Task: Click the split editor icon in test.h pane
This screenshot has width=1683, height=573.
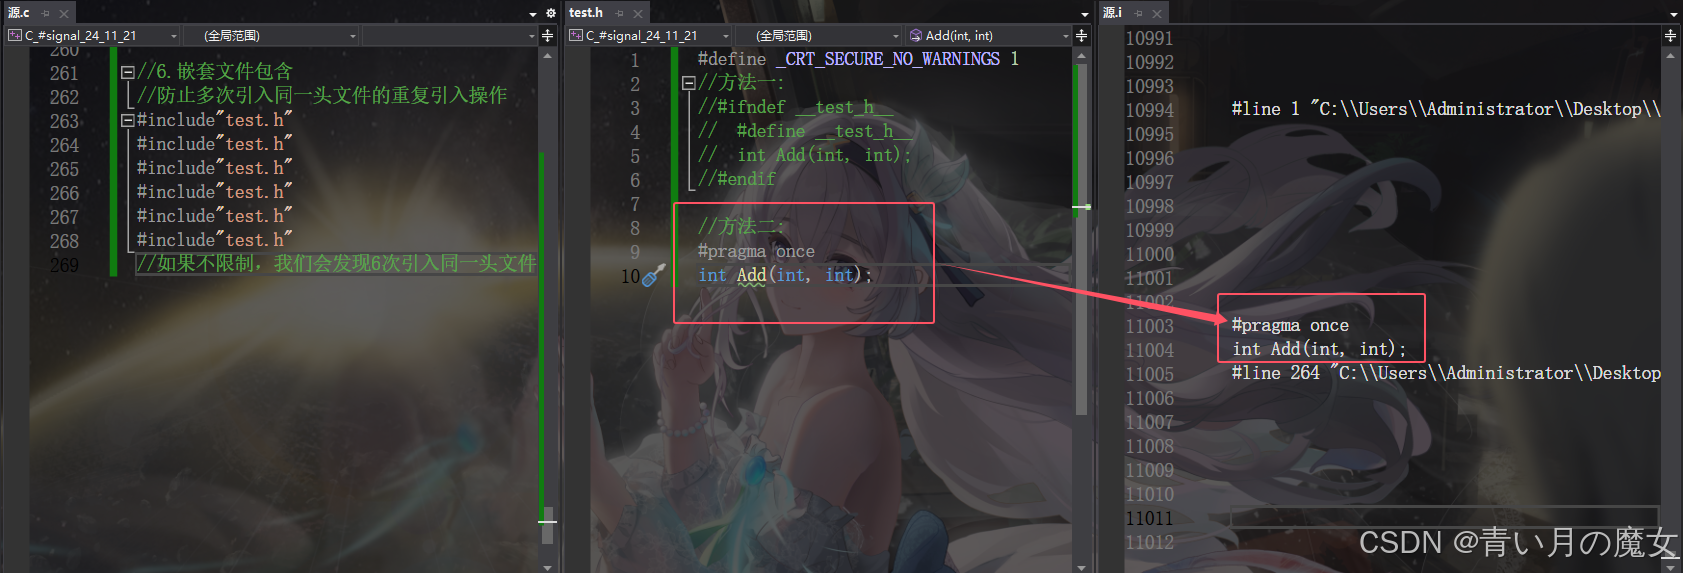Action: coord(1081,35)
